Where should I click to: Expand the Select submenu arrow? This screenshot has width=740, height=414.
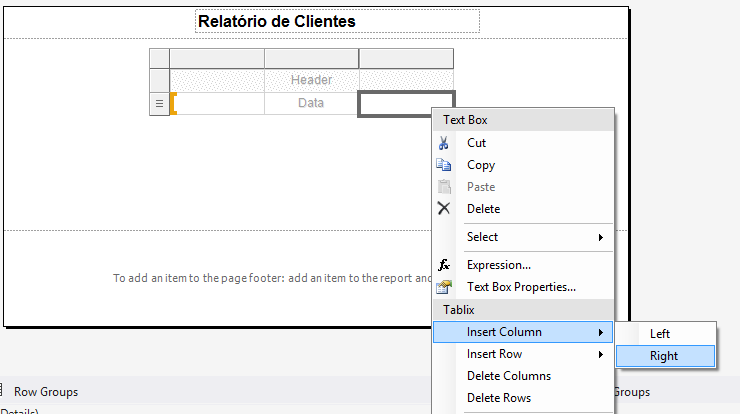[601, 237]
